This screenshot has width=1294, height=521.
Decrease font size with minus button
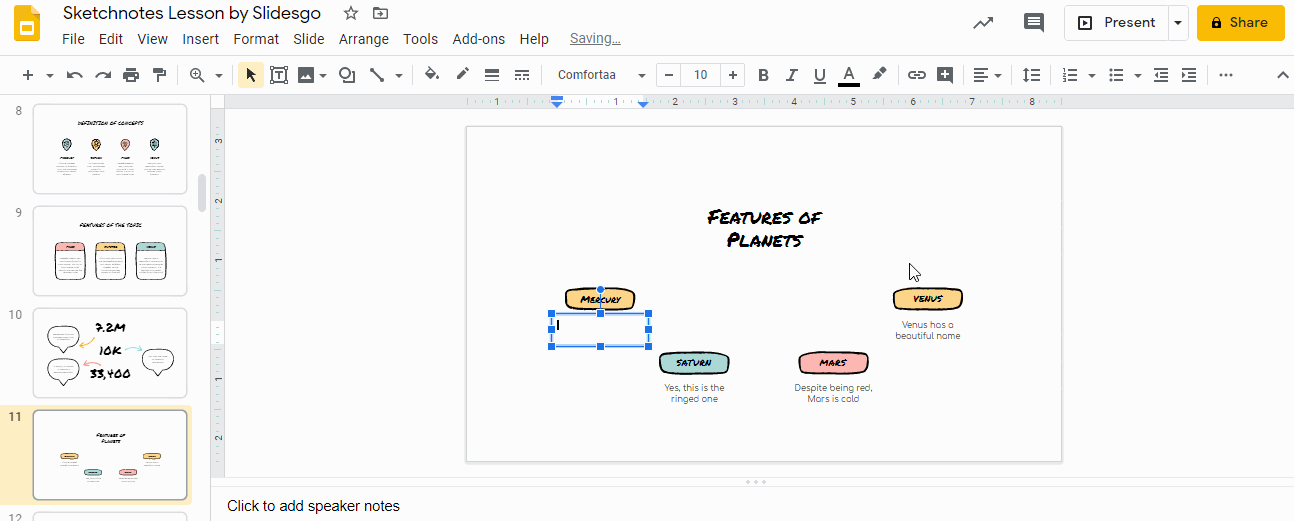click(x=668, y=75)
